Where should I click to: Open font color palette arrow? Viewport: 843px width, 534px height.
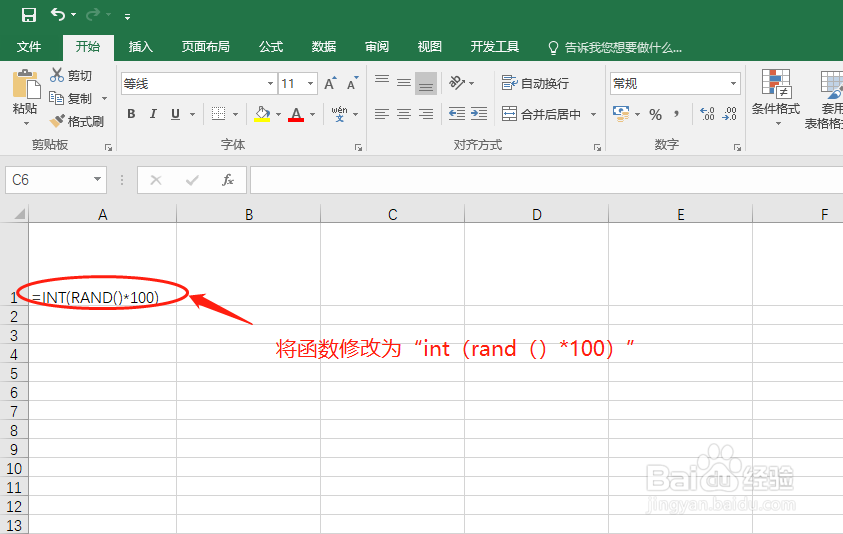point(312,115)
